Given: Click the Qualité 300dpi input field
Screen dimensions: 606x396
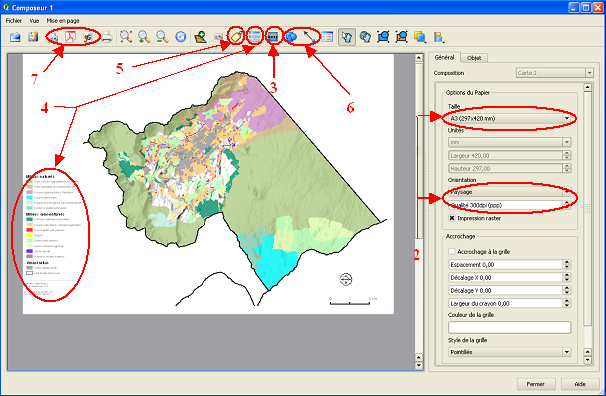Looking at the screenshot, I should (x=506, y=205).
